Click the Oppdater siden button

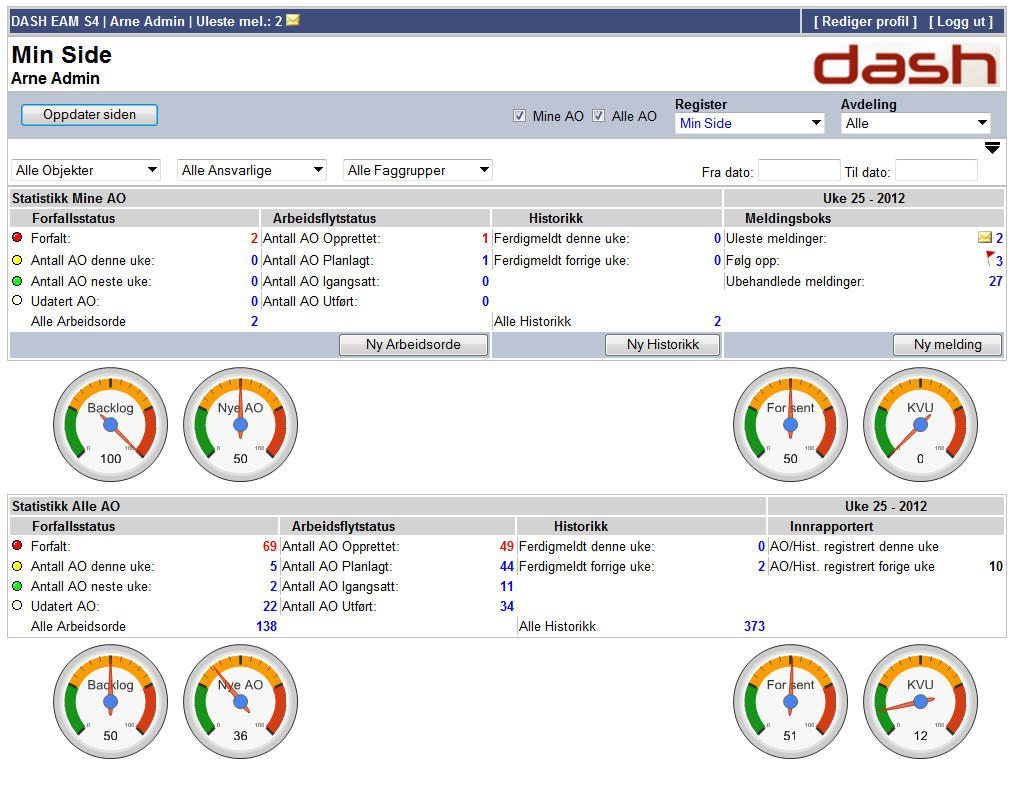(x=89, y=115)
